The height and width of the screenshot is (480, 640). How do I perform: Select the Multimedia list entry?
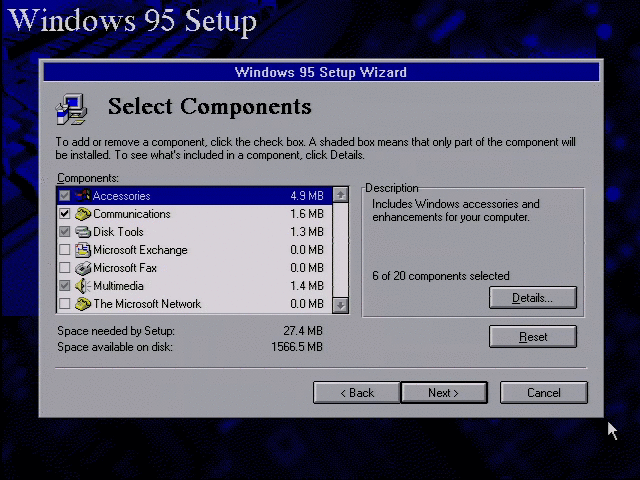pos(194,286)
